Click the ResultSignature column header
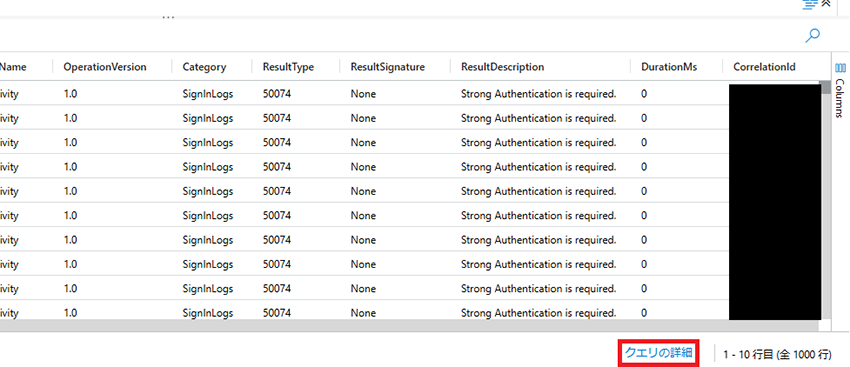The image size is (850, 367). pyautogui.click(x=388, y=67)
